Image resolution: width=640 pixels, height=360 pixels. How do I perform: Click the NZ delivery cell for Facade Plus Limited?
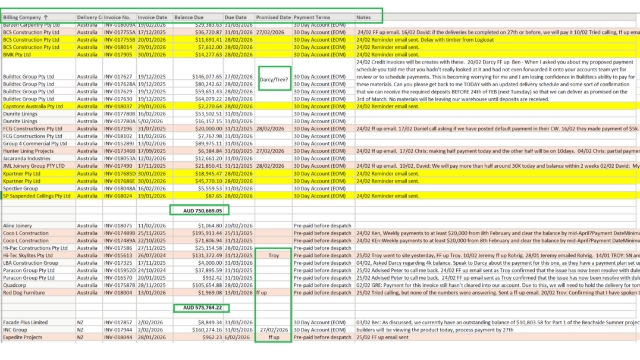(x=89, y=322)
